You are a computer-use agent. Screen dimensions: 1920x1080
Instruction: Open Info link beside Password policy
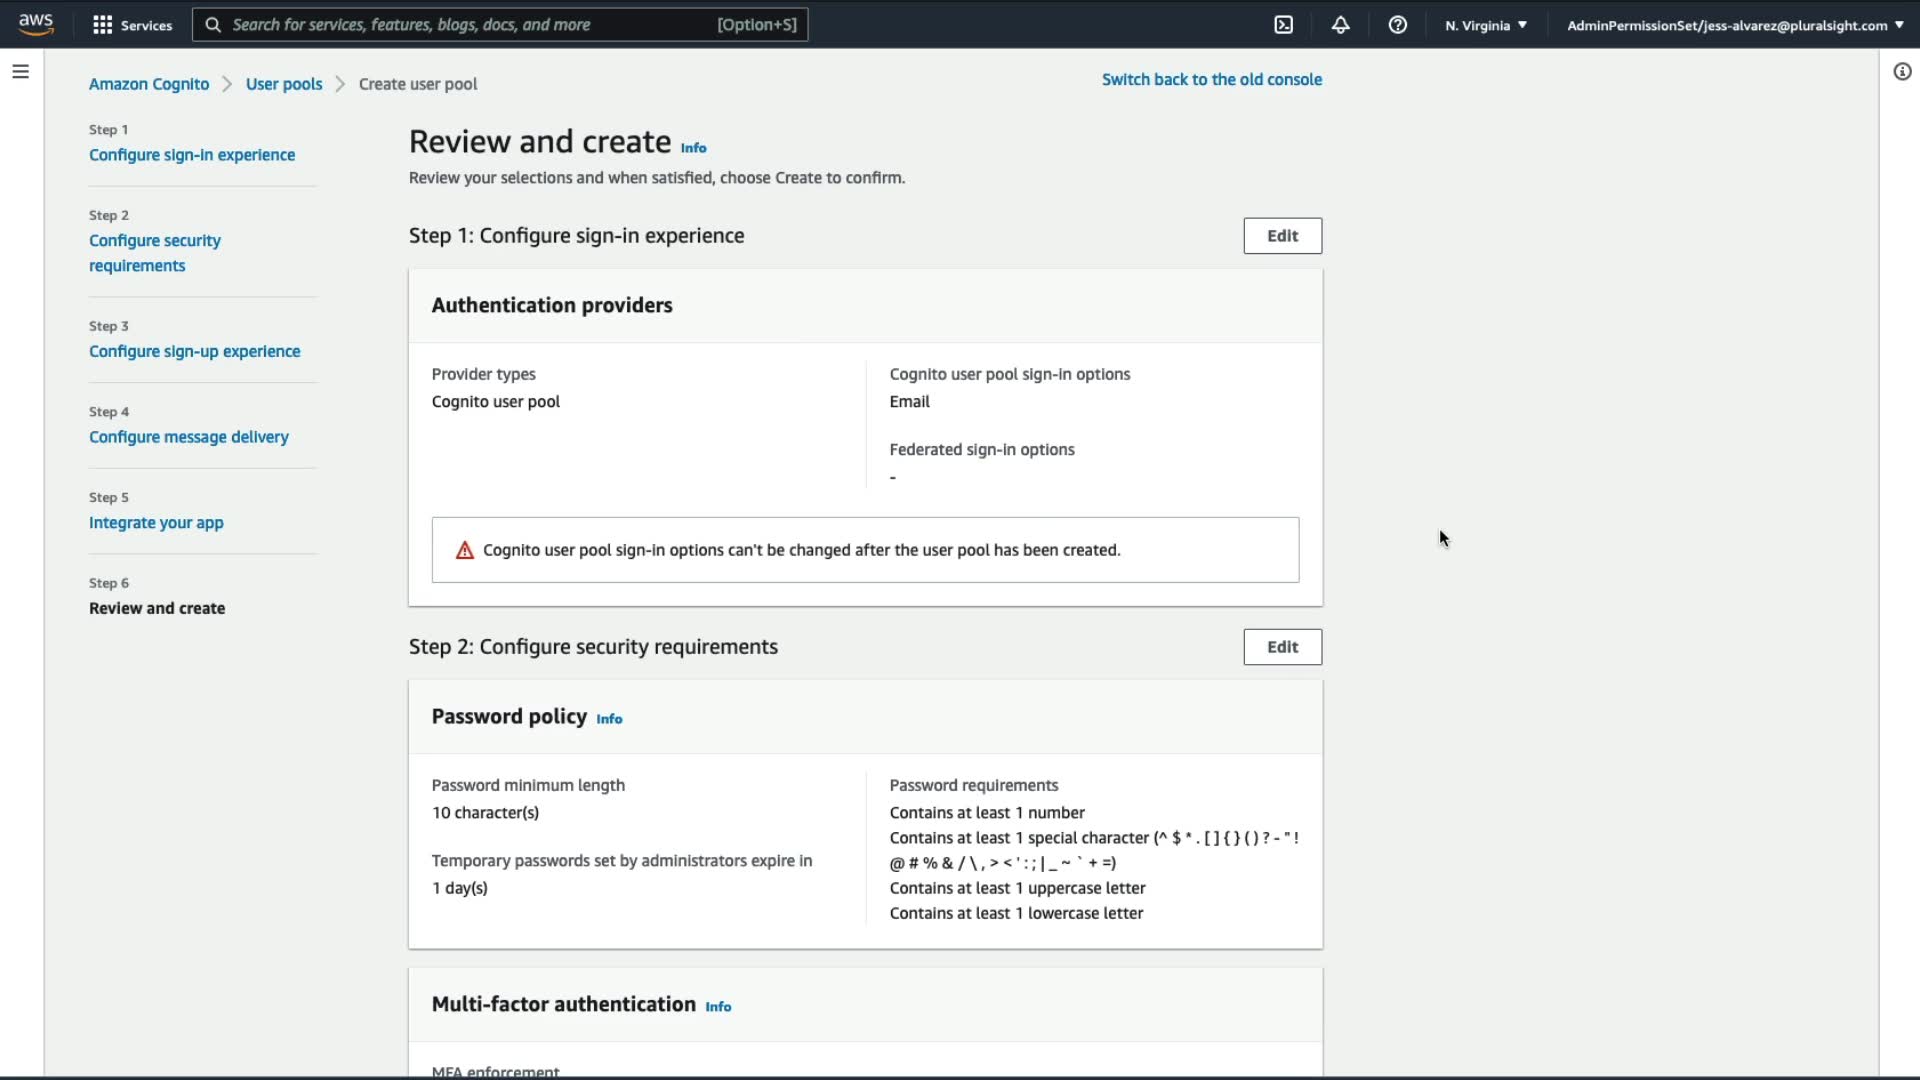point(609,719)
